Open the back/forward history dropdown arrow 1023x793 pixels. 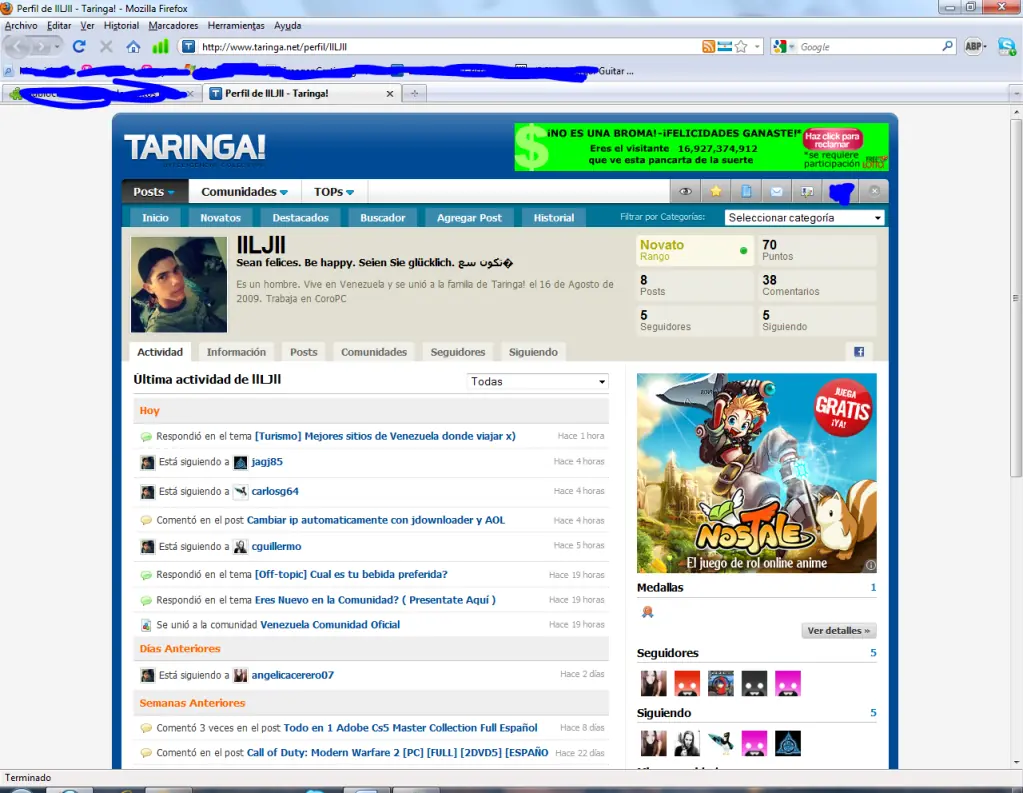pos(57,46)
